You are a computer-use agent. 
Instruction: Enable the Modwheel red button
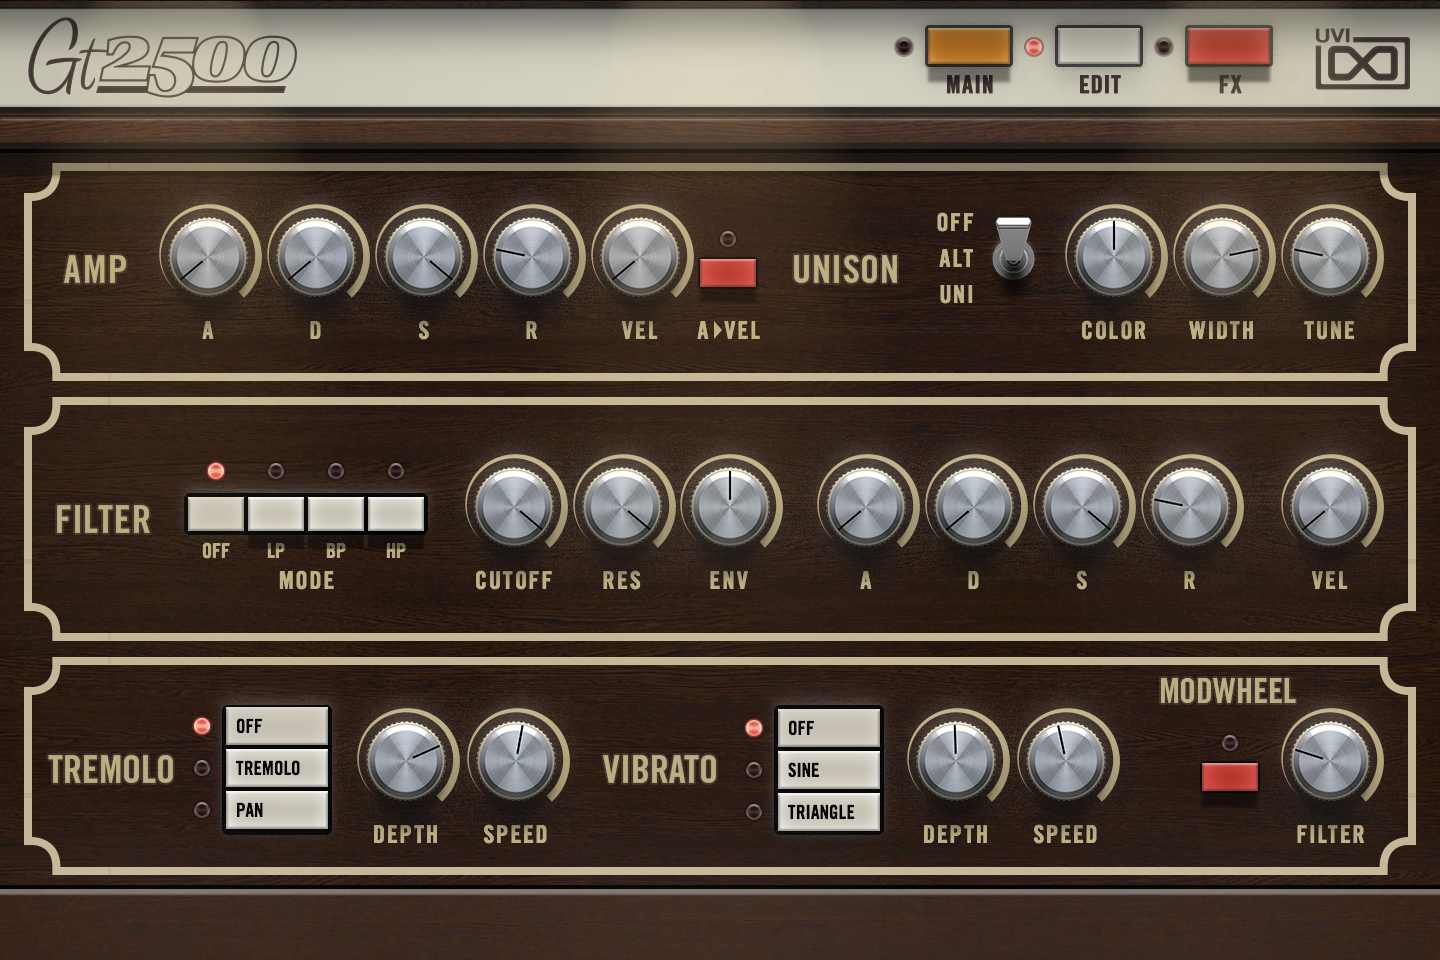[x=1229, y=777]
